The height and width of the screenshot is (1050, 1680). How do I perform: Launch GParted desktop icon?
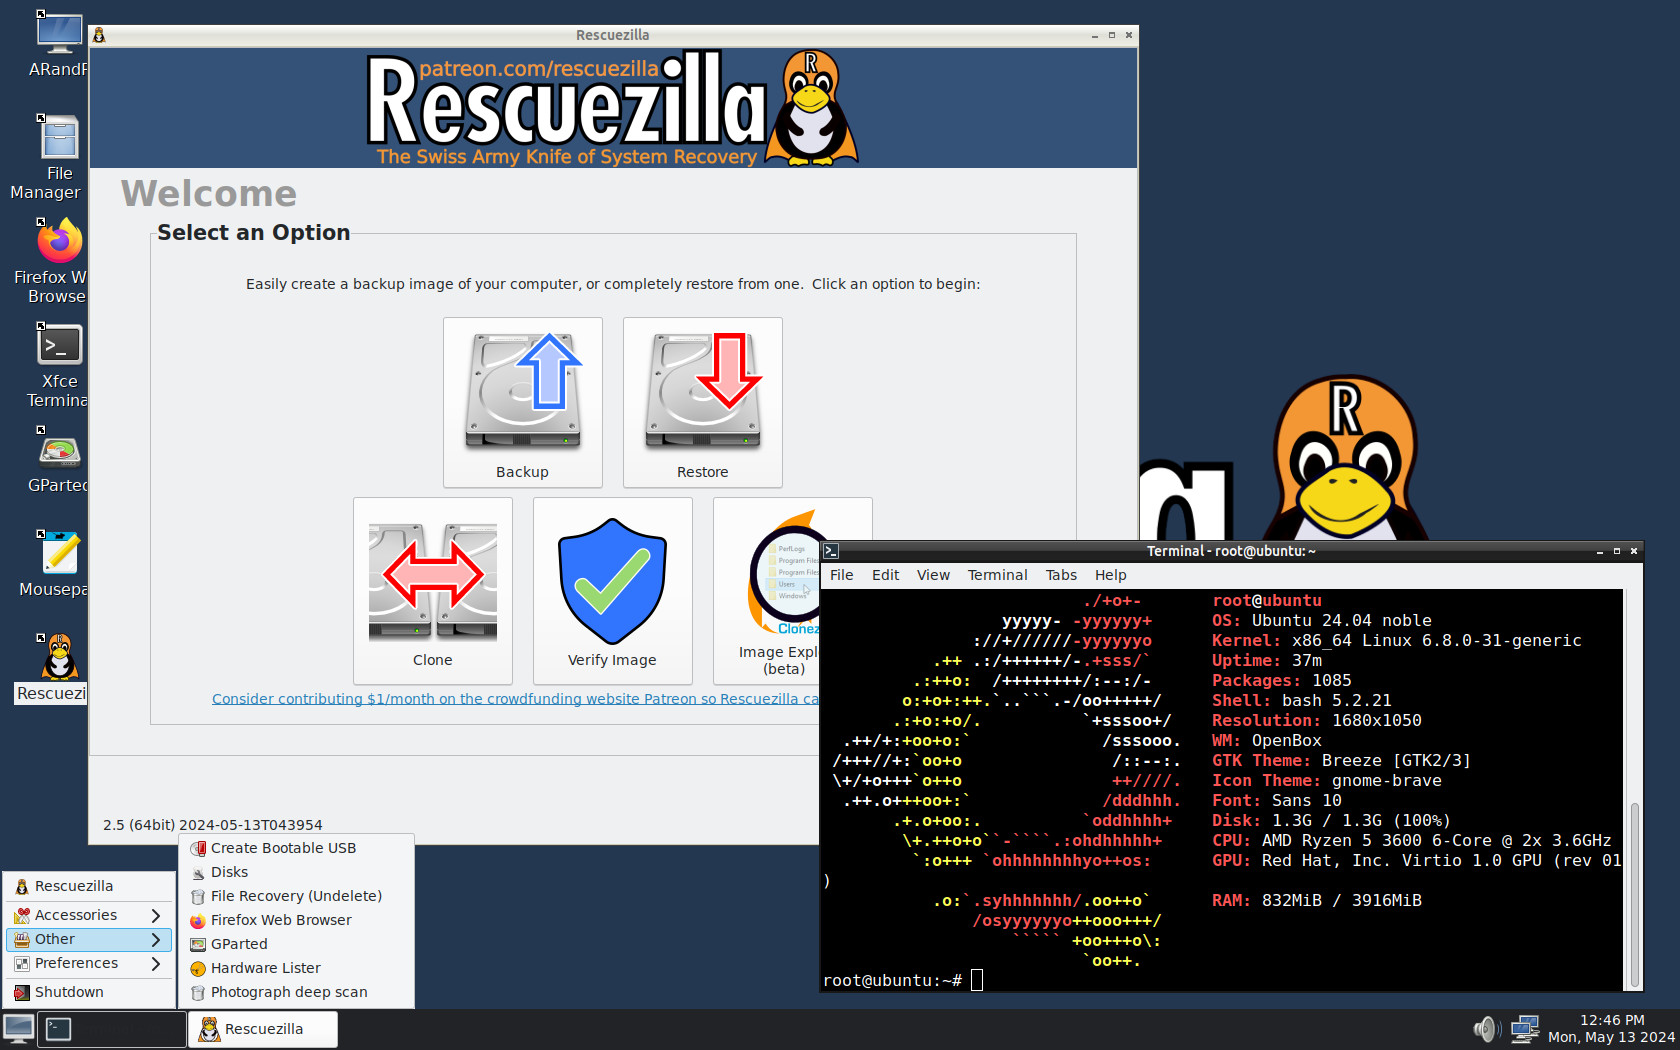tap(58, 460)
